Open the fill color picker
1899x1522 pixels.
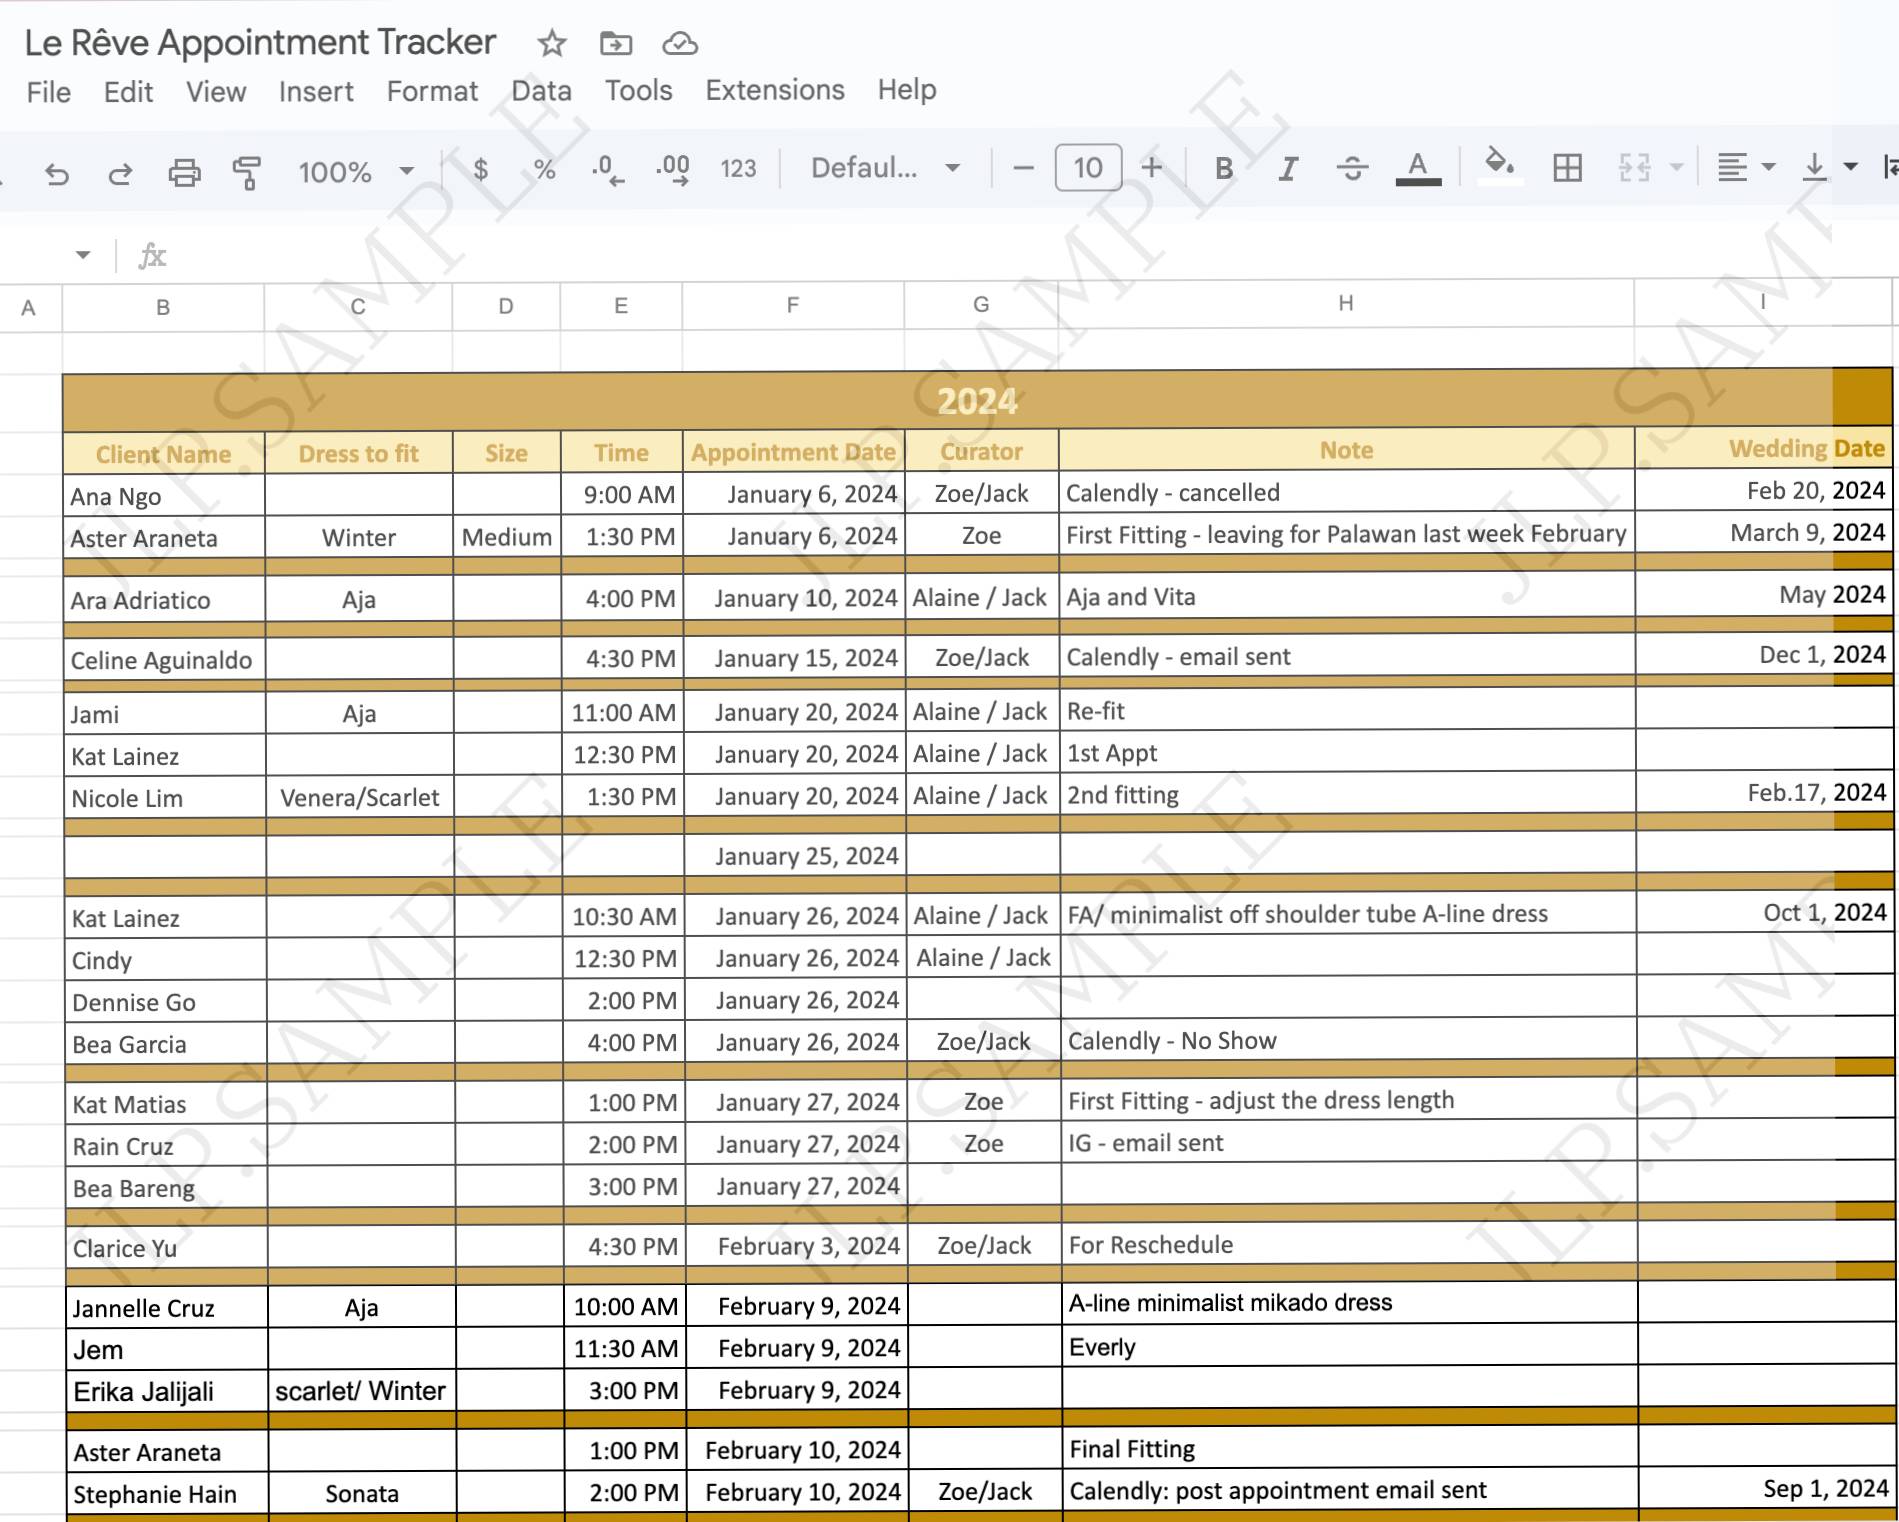click(x=1498, y=166)
